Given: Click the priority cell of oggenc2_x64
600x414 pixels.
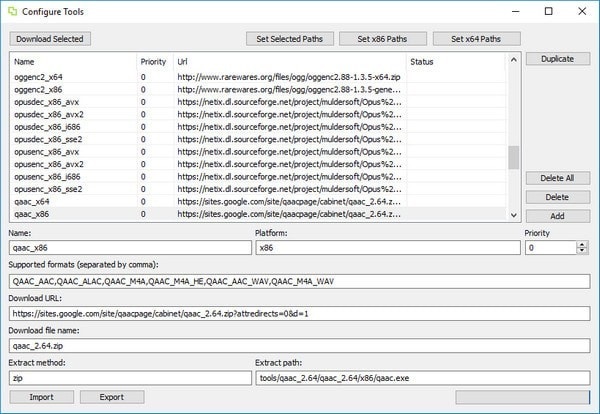Looking at the screenshot, I should click(155, 77).
